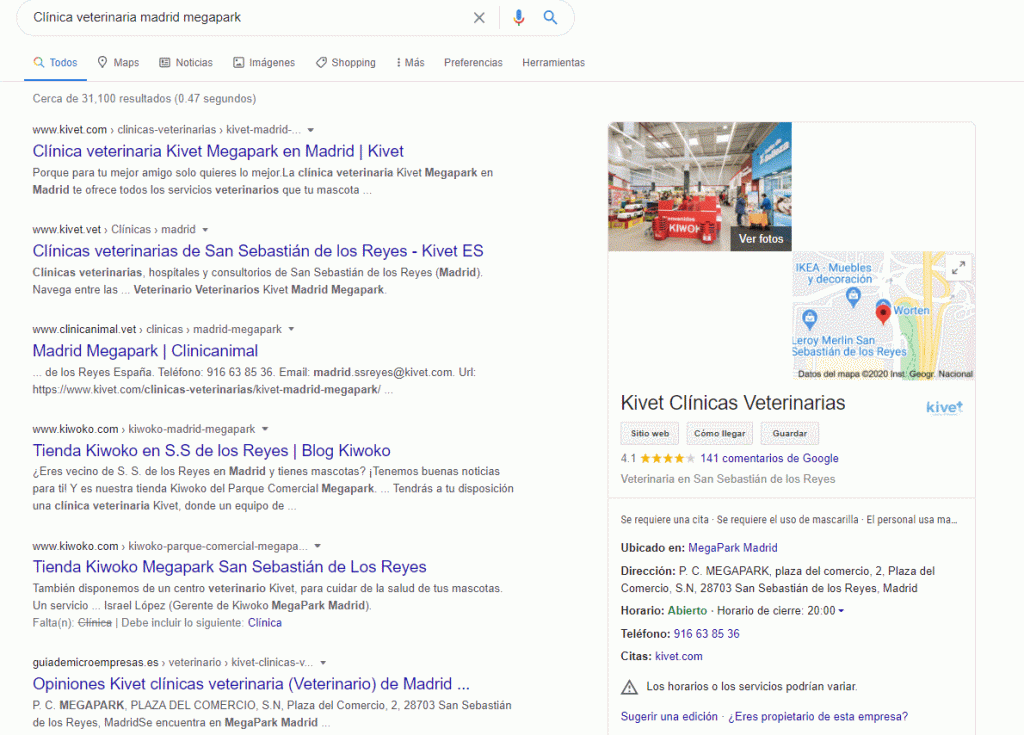Screen dimensions: 1024x735
Task: Click the Leroy Merlin pin on the map
Action: 810,319
